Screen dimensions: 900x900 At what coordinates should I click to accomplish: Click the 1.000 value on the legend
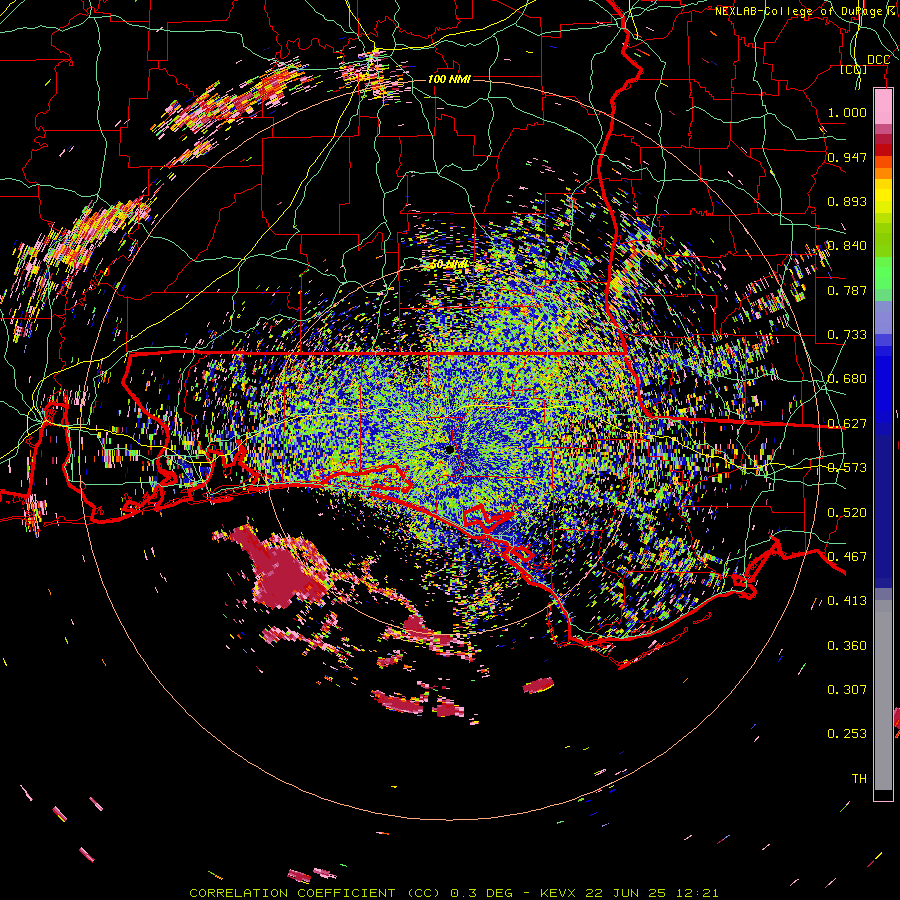(x=847, y=112)
